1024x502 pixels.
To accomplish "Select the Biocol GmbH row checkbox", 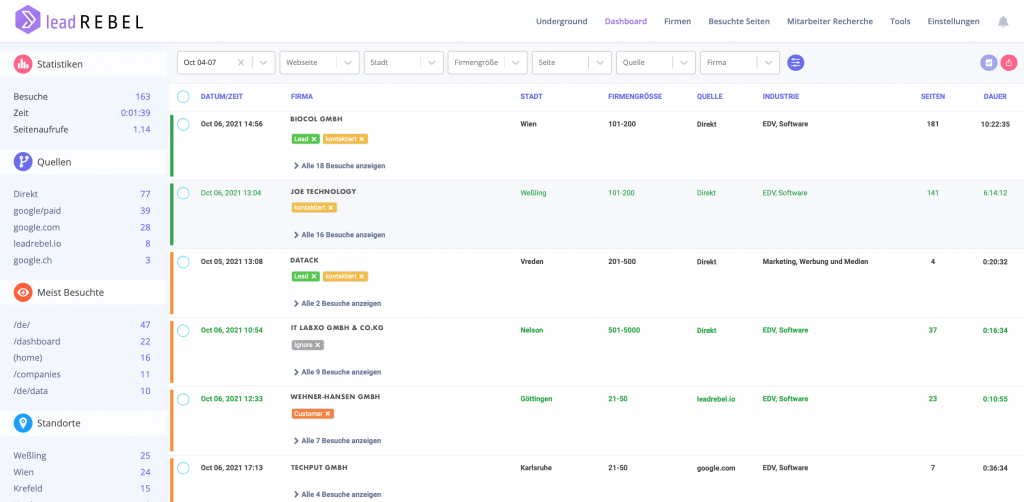I will click(x=183, y=124).
